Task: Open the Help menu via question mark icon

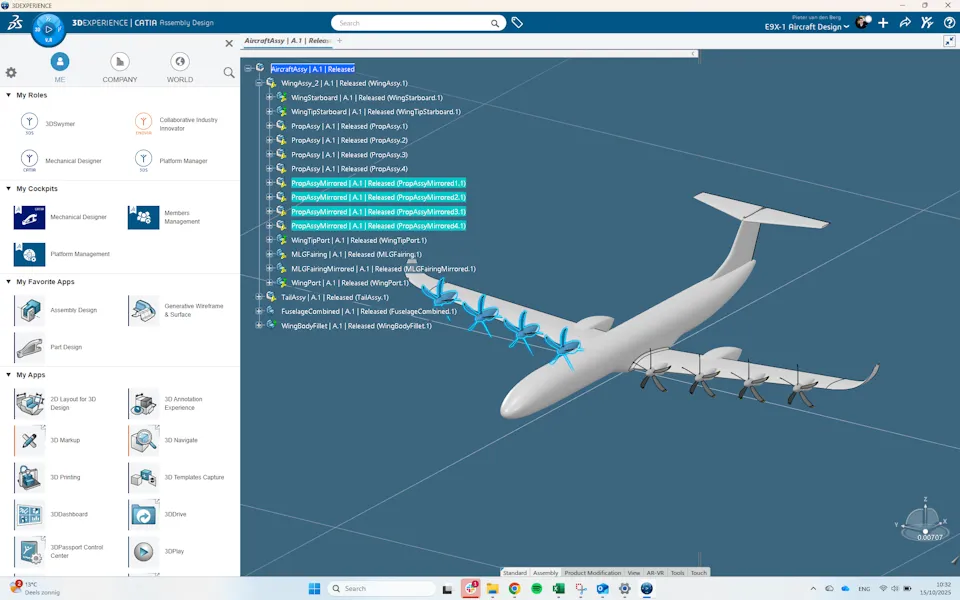Action: tap(949, 22)
